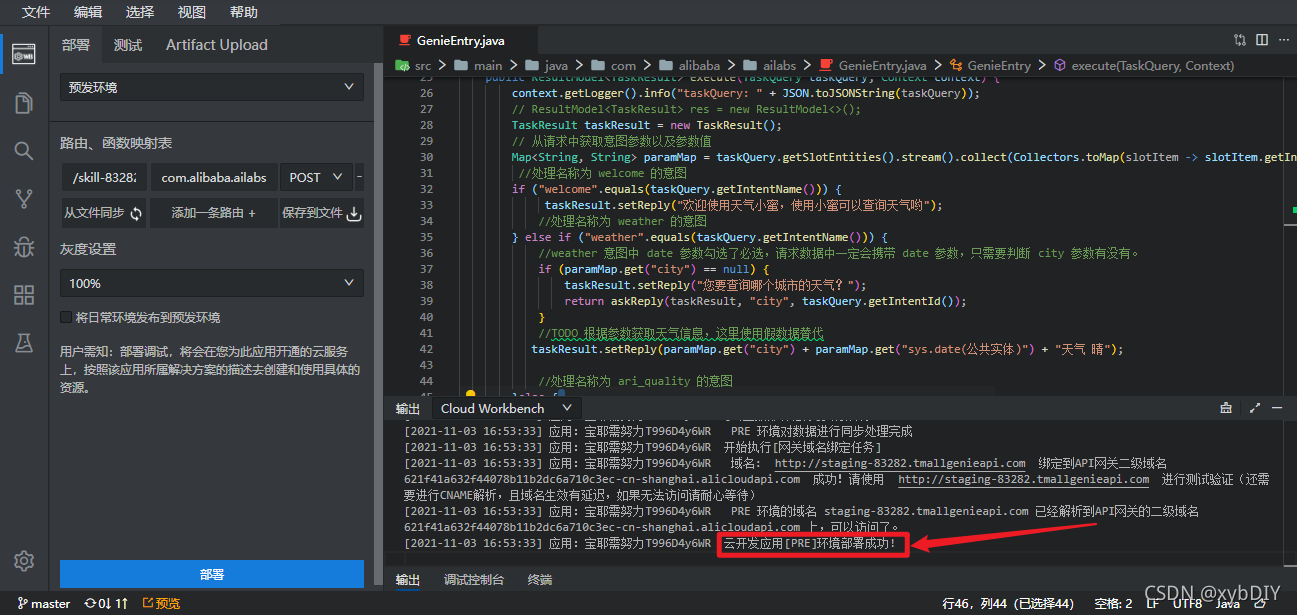1297x615 pixels.
Task: Open the 预发环境 environment dropdown
Action: tap(211, 87)
